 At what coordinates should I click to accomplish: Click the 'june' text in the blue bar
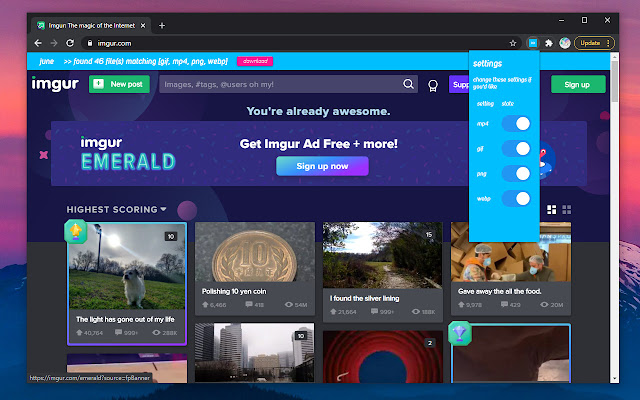point(47,61)
